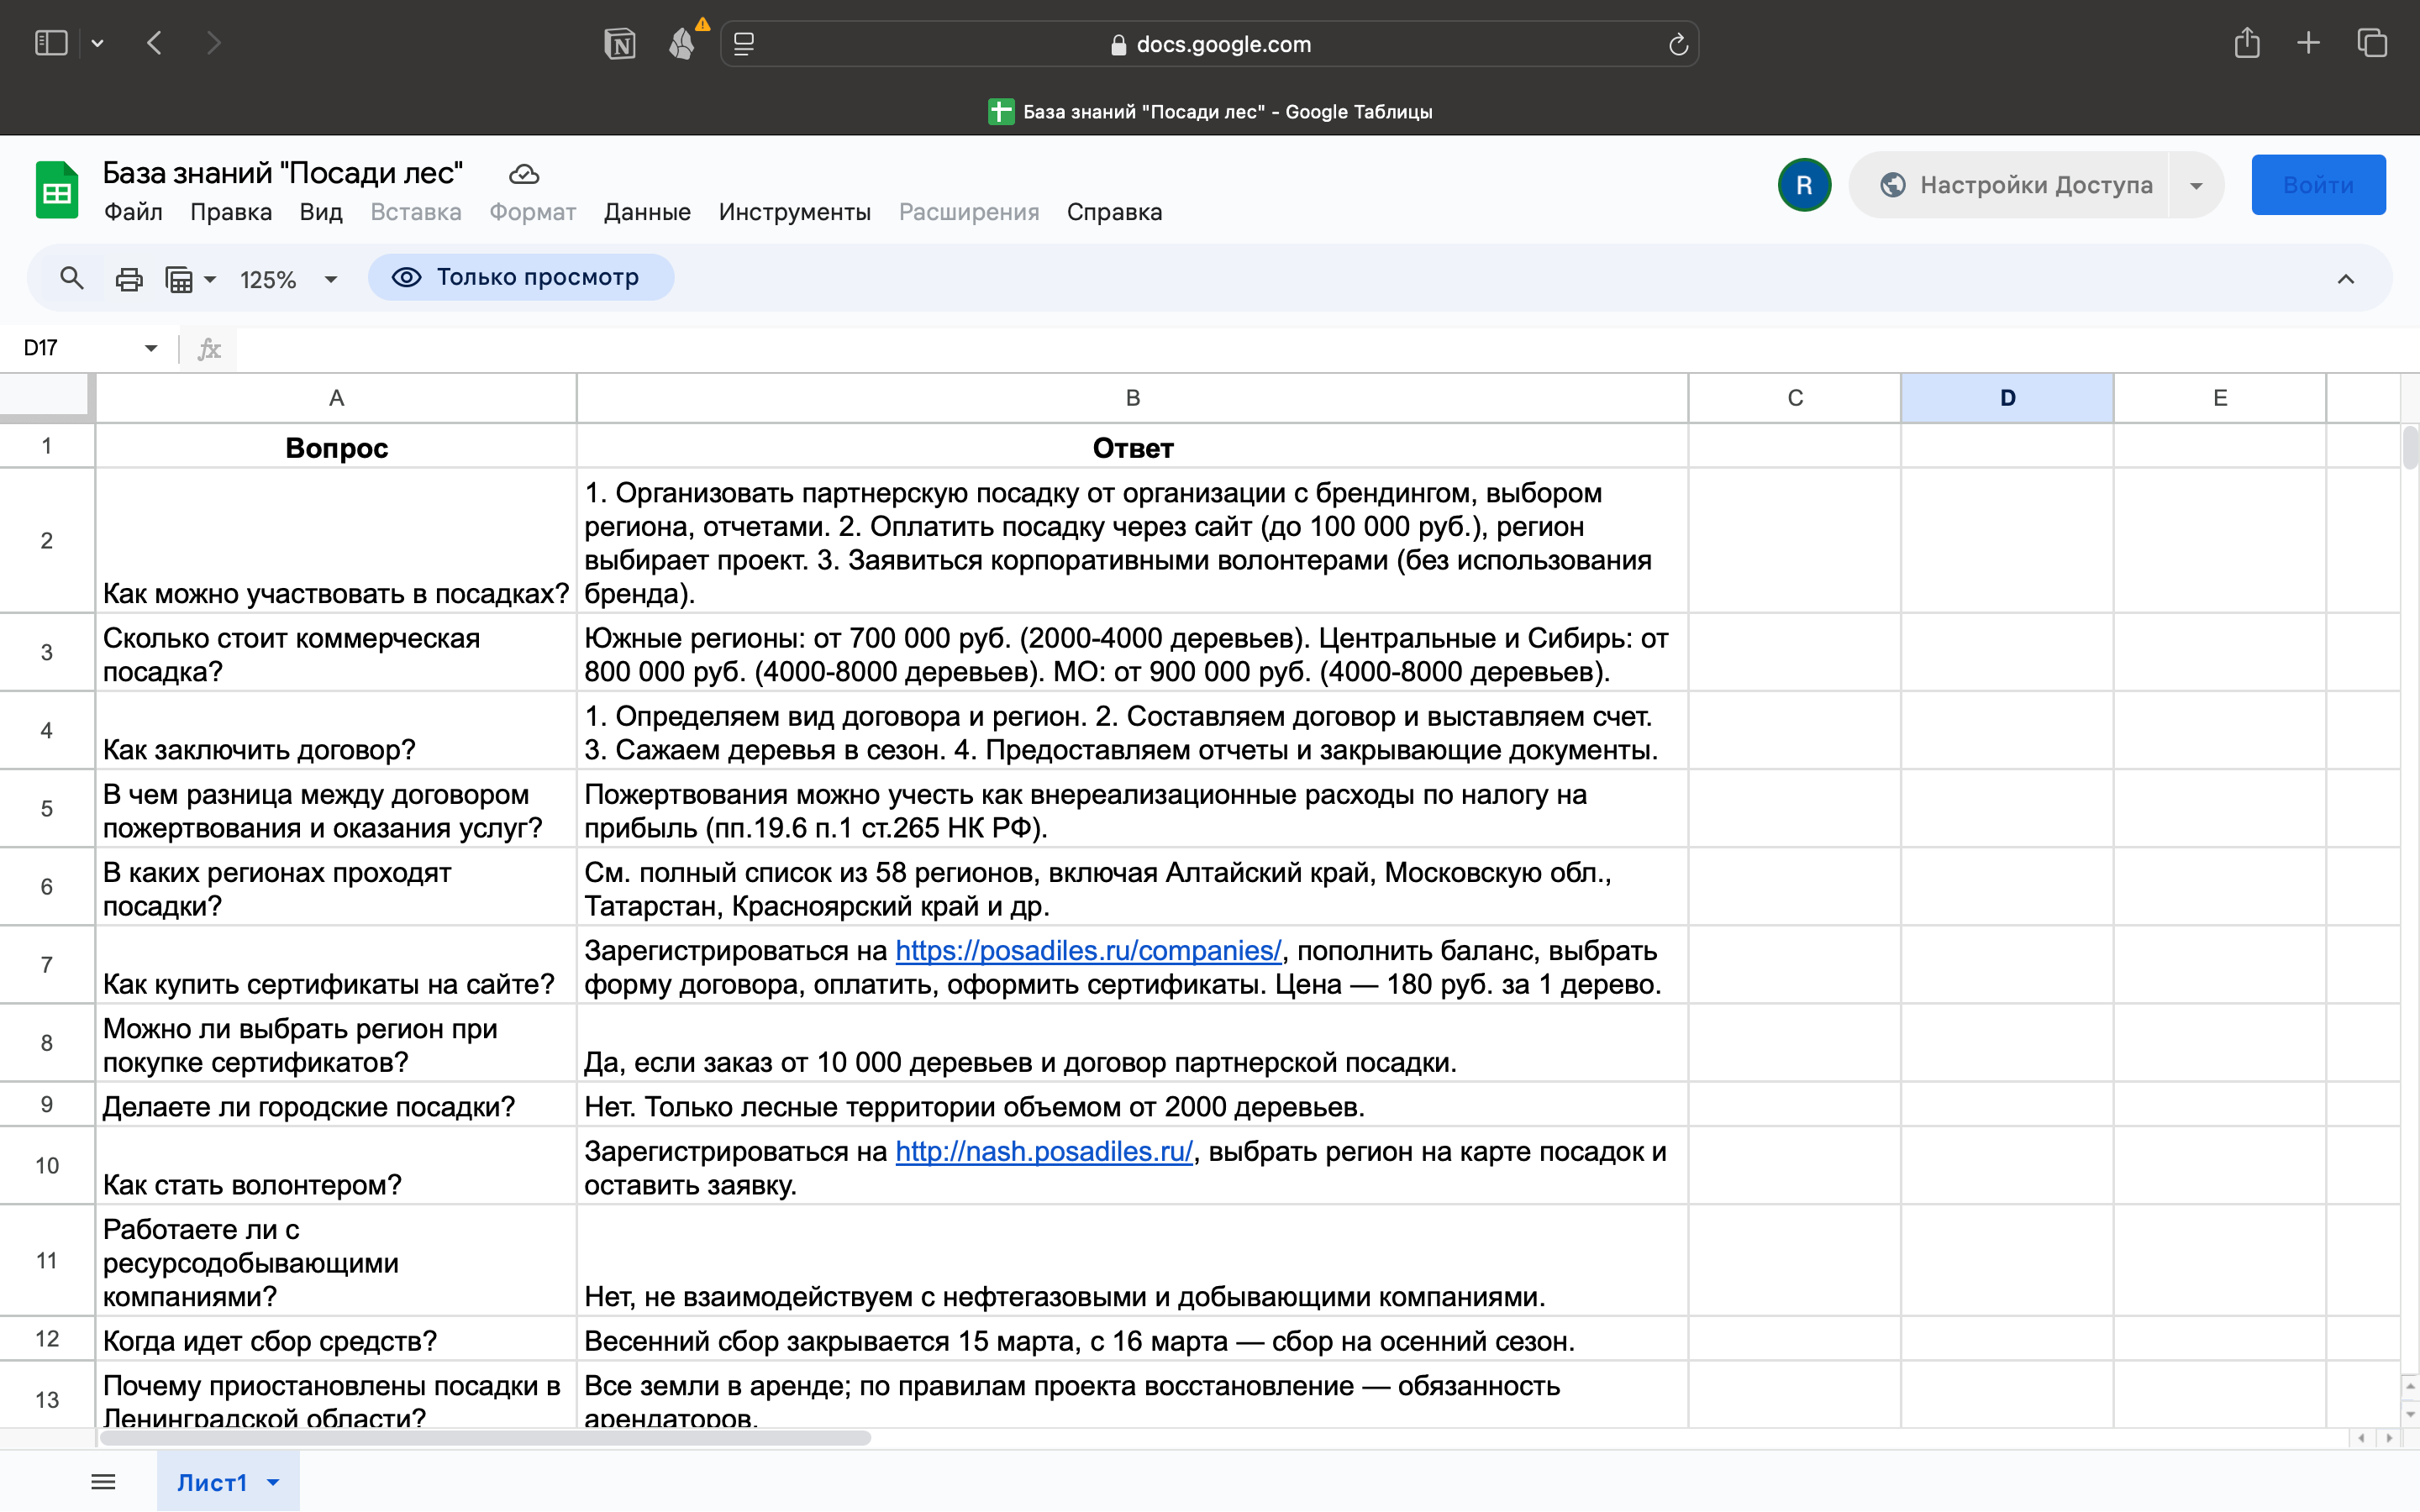Open the 125% zoom dropdown
Image resolution: width=2420 pixels, height=1512 pixels.
288,279
